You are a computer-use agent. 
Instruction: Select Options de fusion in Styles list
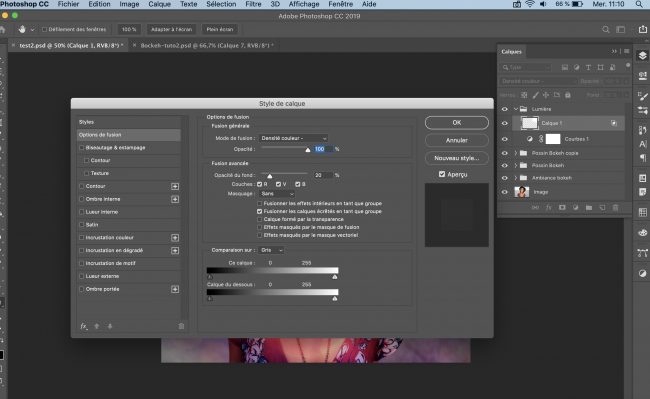click(x=129, y=135)
